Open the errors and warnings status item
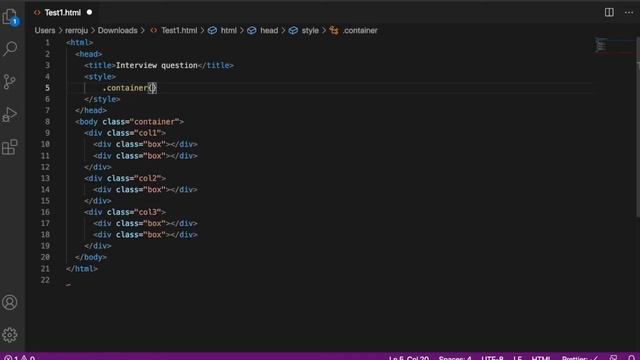Viewport: 640px width, 360px height. click(20, 358)
